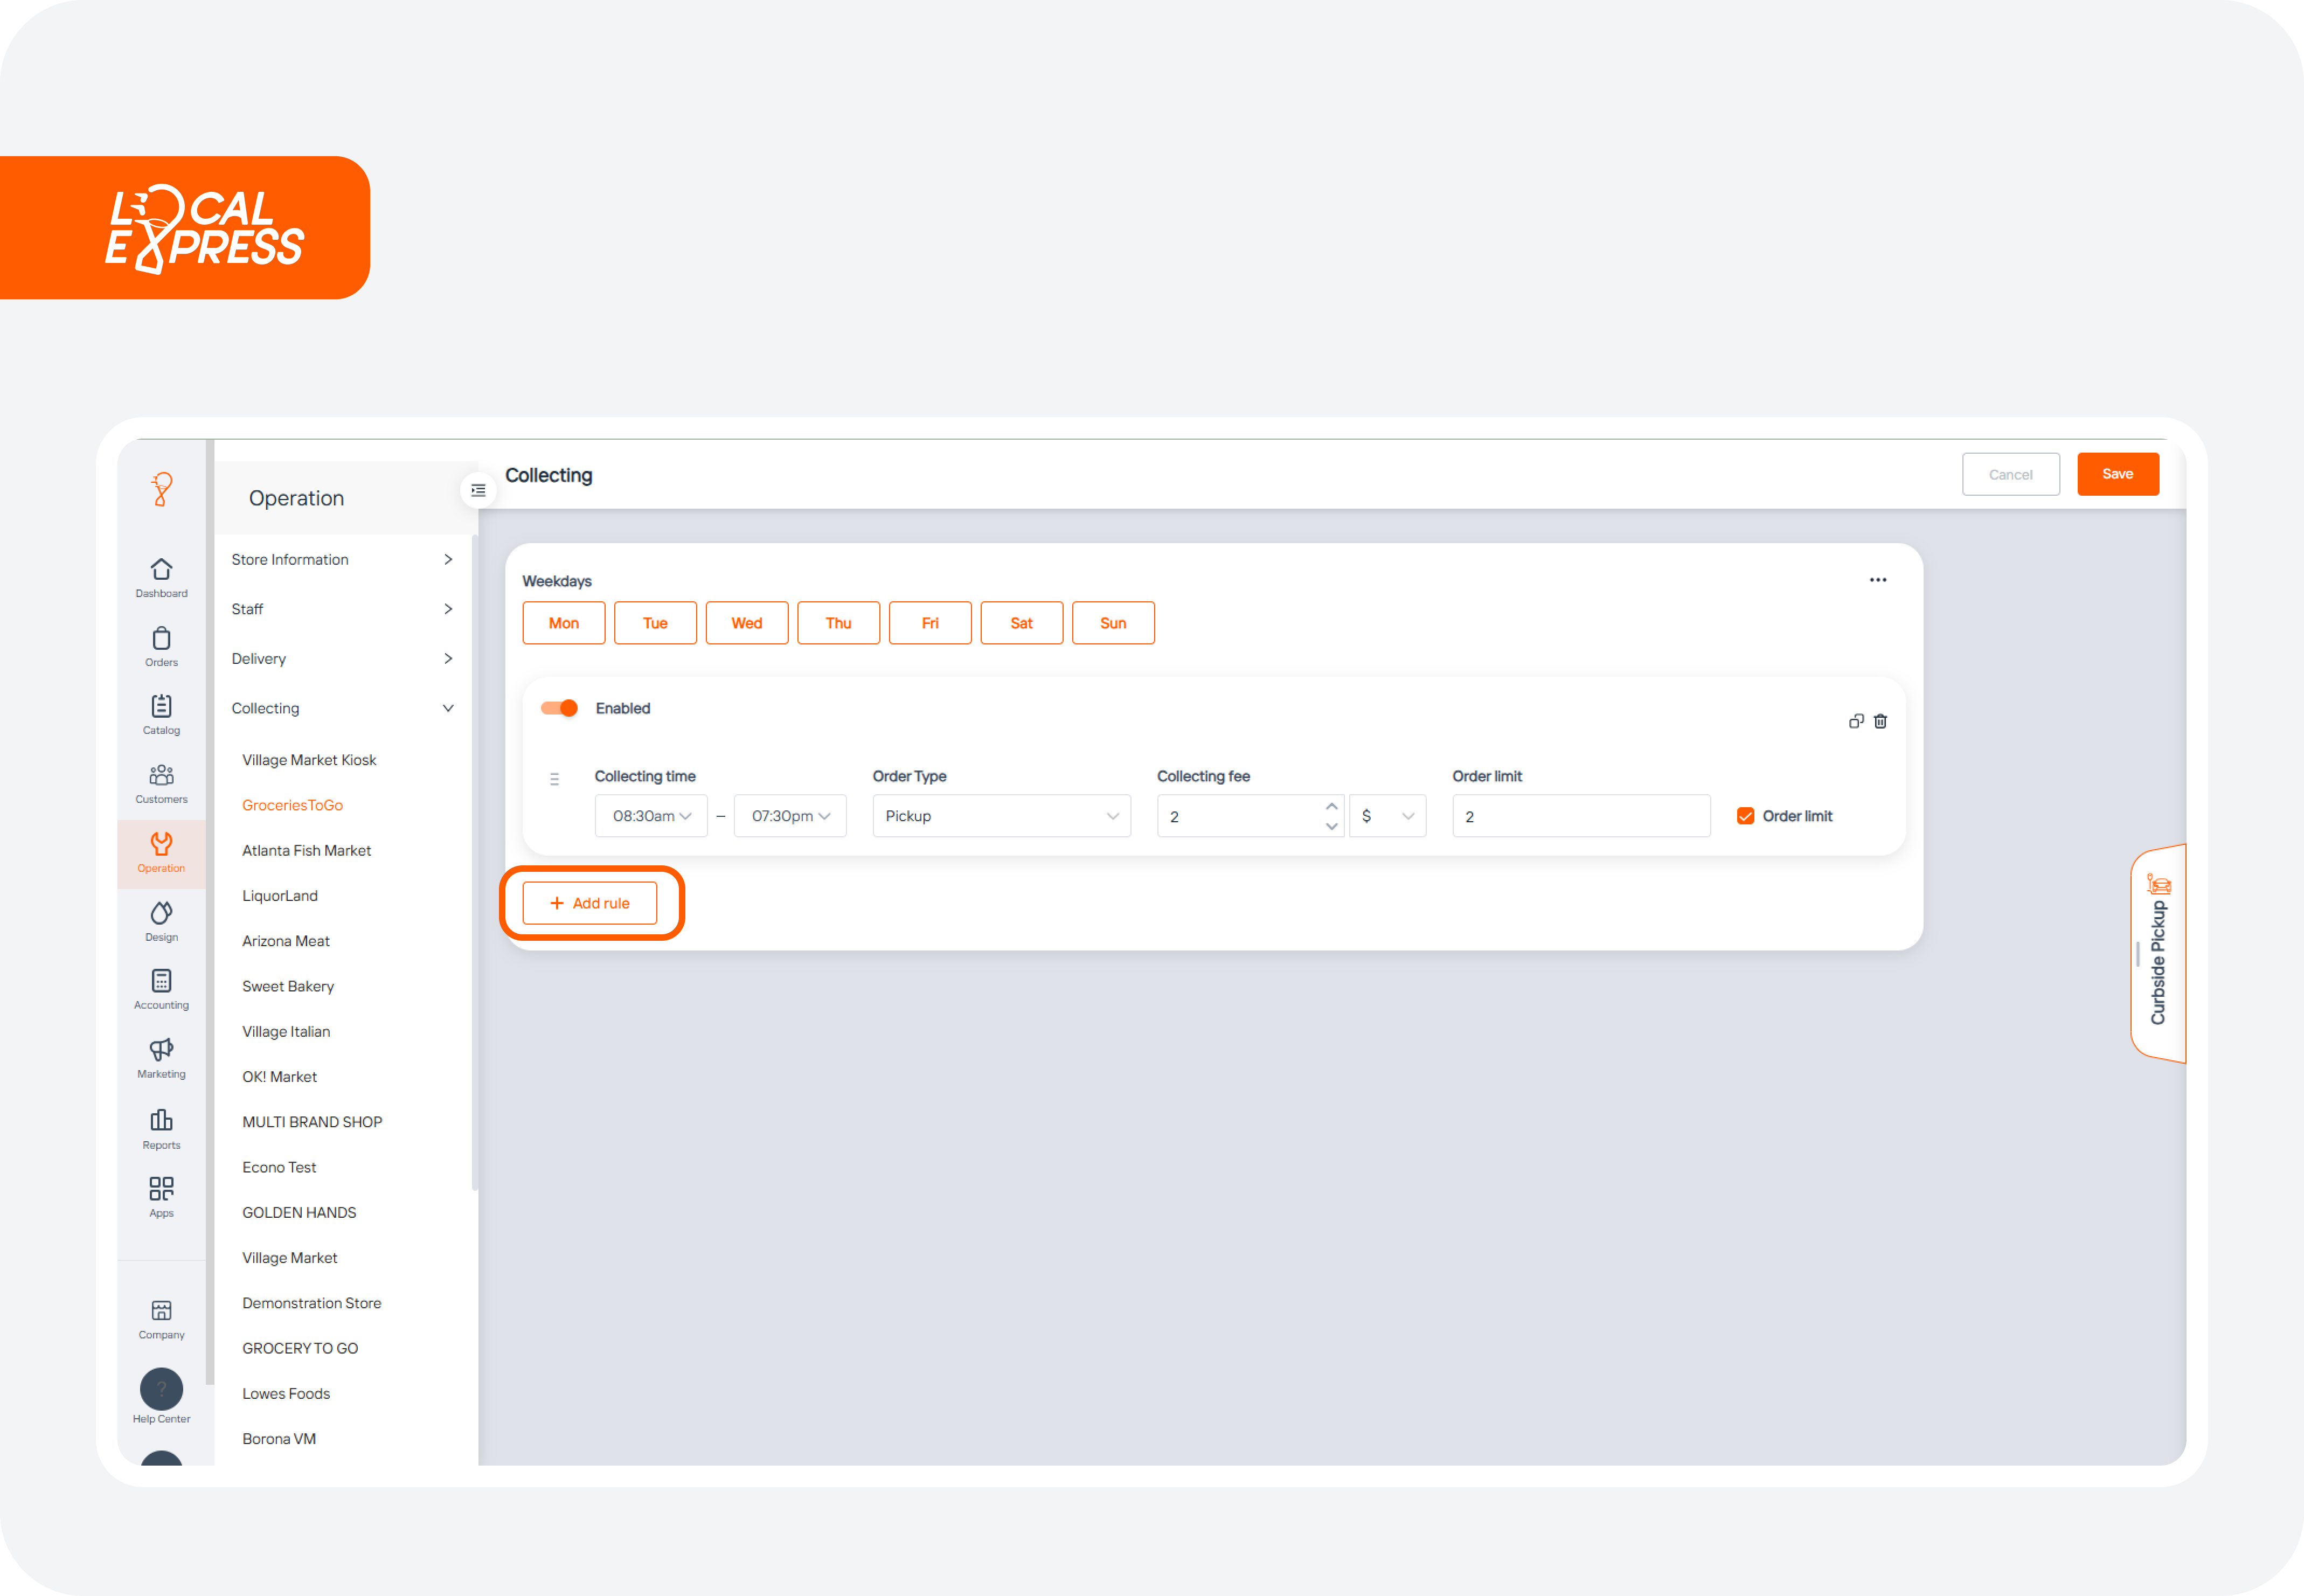Image resolution: width=2304 pixels, height=1596 pixels.
Task: Open the $ fee unit dropdown
Action: [1387, 816]
